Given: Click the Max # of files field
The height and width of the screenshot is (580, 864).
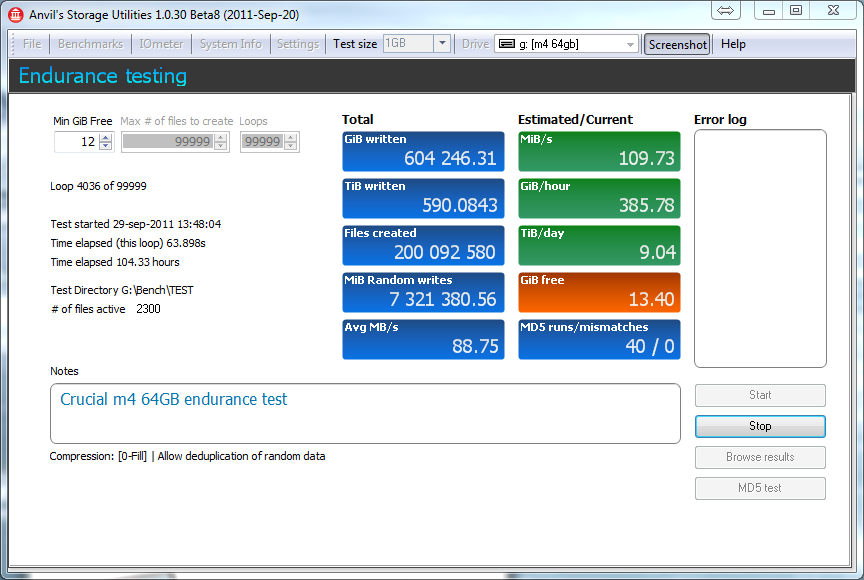Looking at the screenshot, I should pos(168,142).
